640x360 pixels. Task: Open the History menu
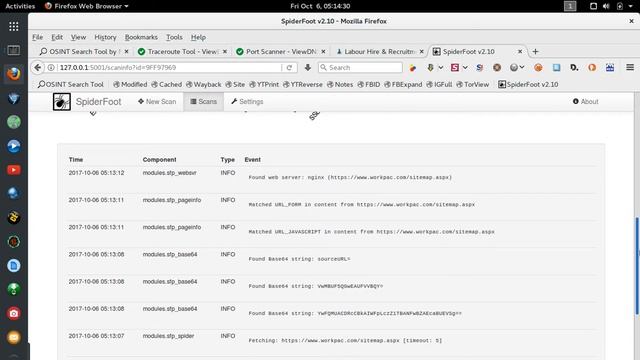105,37
